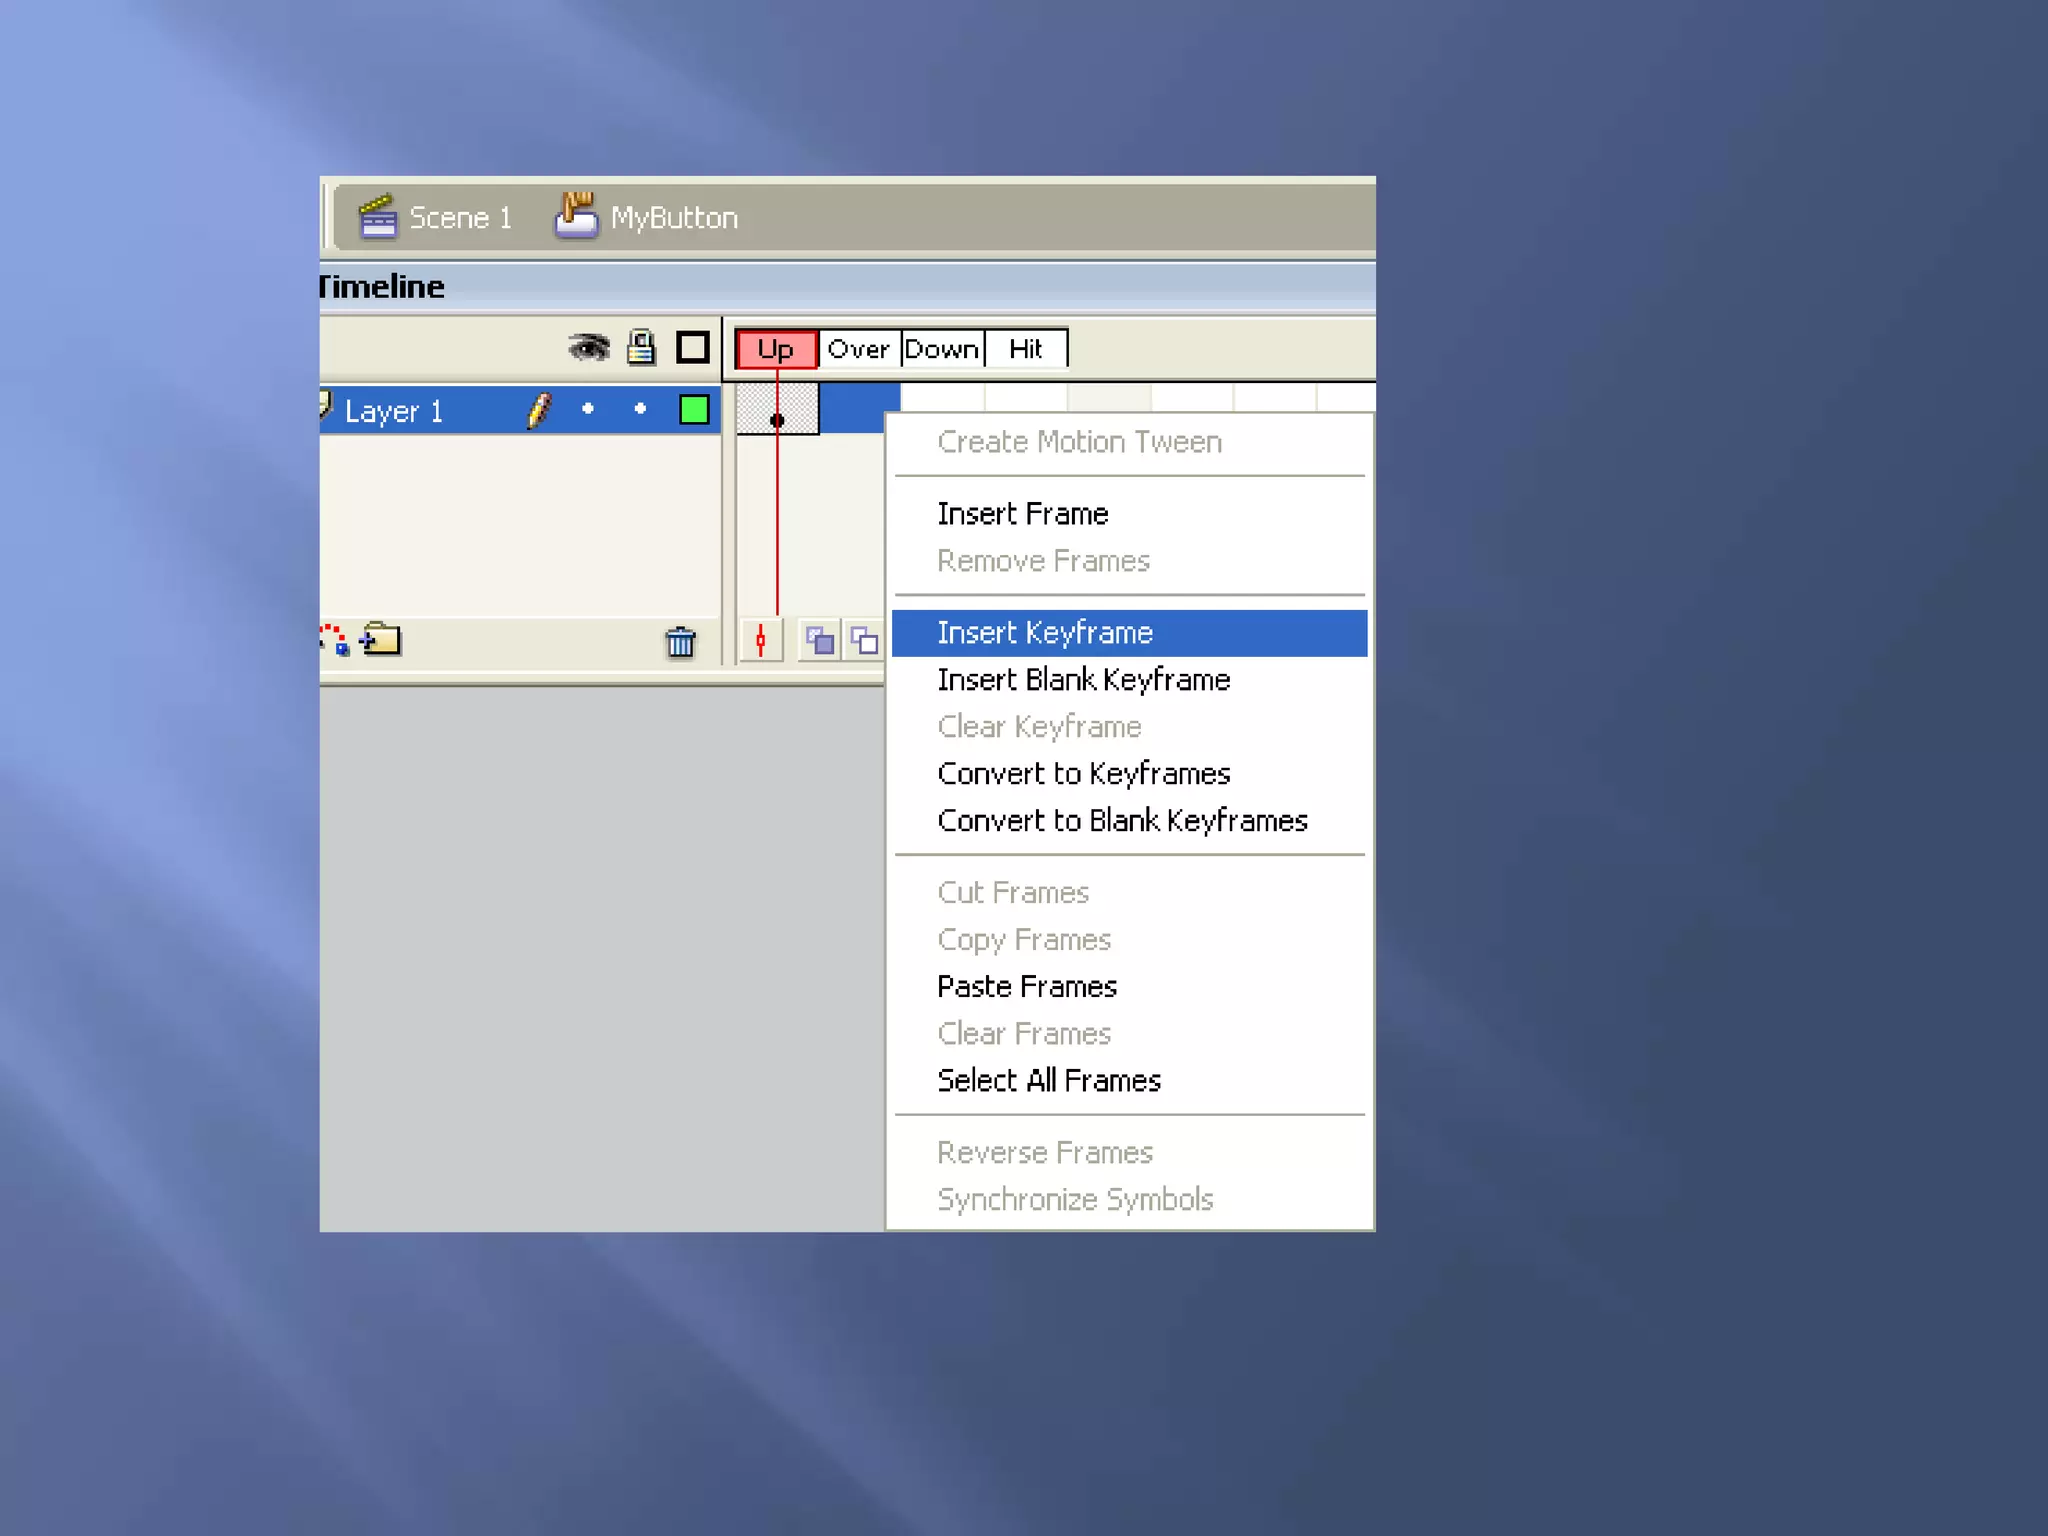Click the outline square show outlines icon
This screenshot has width=2048, height=1536.
tap(692, 348)
